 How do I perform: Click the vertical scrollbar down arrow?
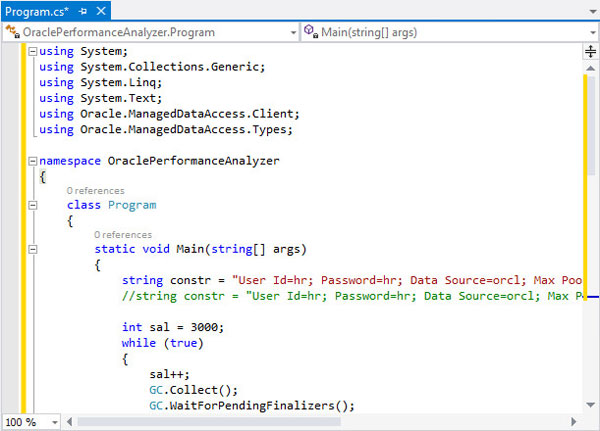point(590,405)
